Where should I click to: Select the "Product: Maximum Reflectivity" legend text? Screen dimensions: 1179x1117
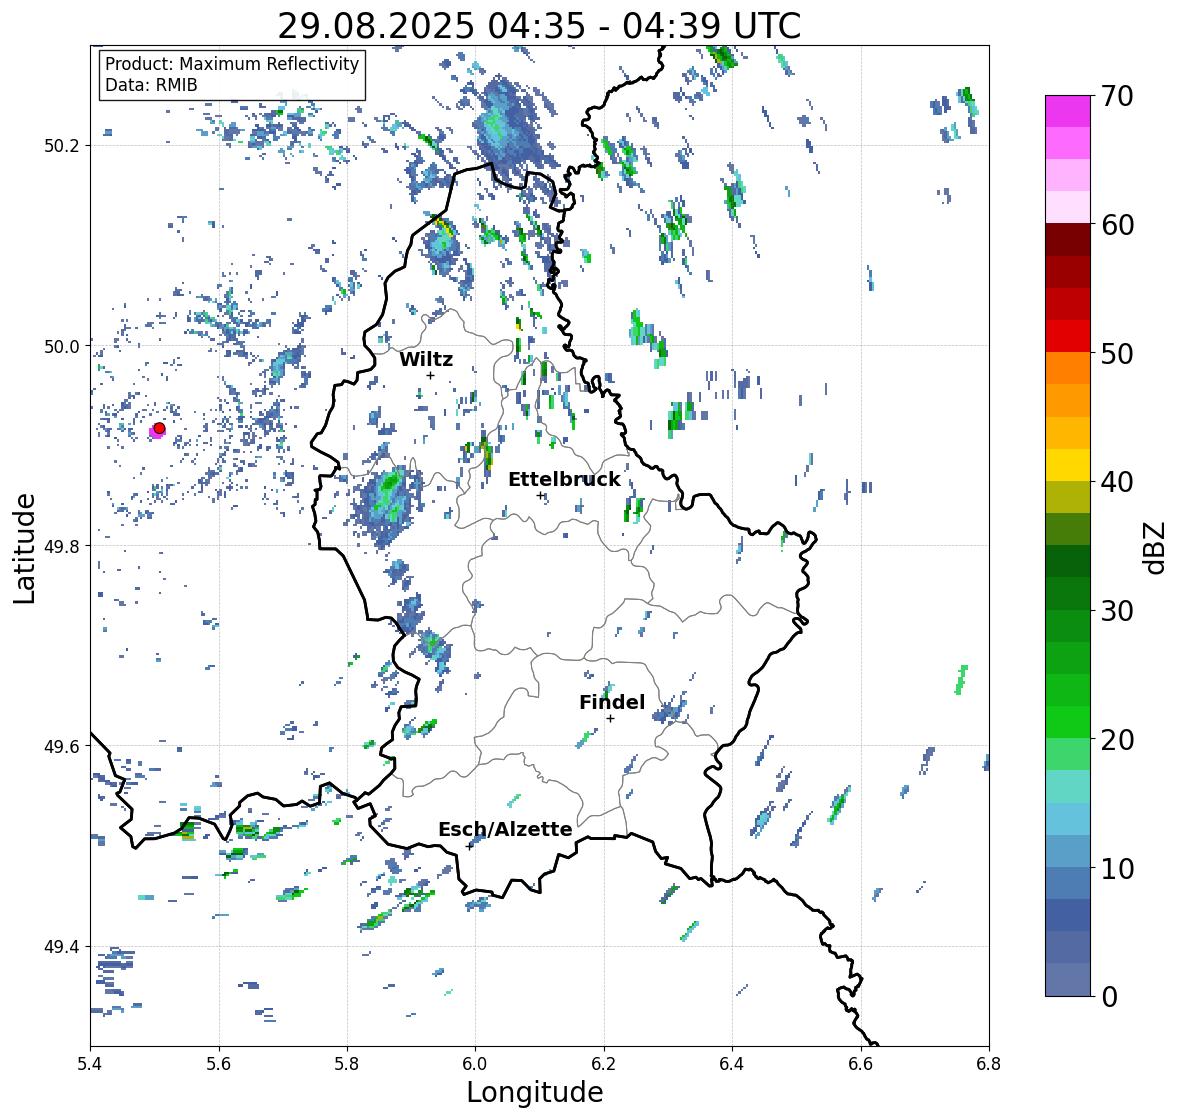pyautogui.click(x=232, y=64)
